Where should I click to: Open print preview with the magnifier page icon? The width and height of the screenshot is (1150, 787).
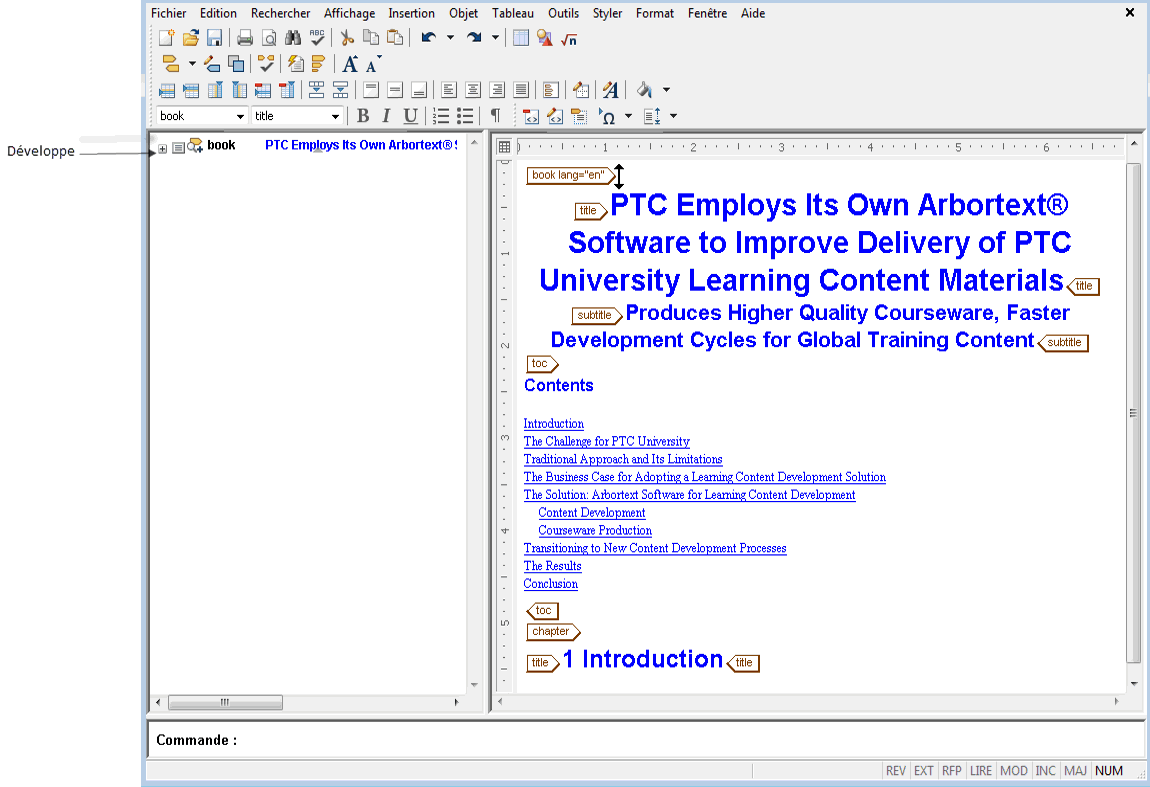coord(269,37)
